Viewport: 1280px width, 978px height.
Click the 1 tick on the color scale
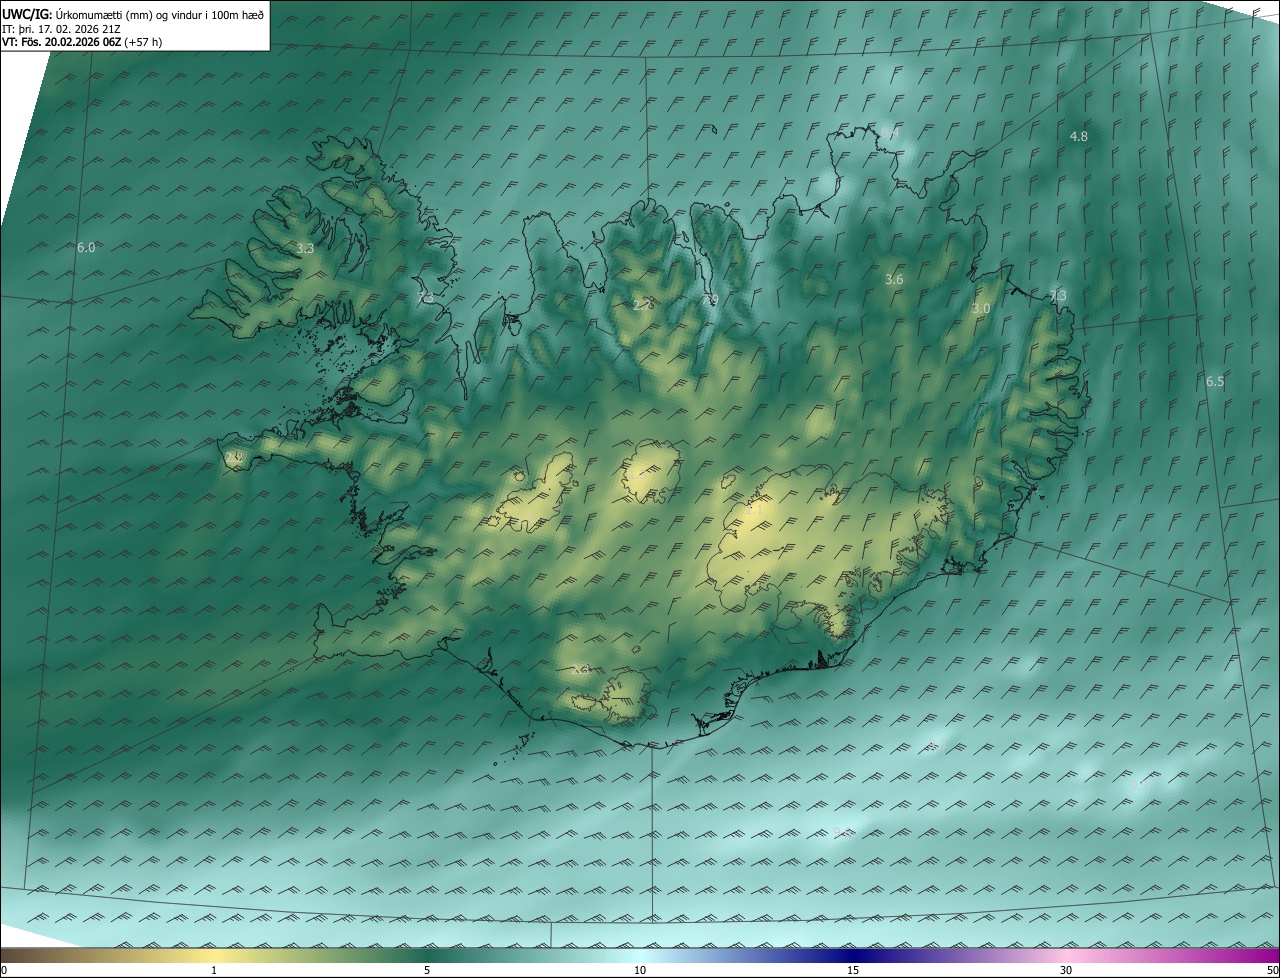coord(214,970)
